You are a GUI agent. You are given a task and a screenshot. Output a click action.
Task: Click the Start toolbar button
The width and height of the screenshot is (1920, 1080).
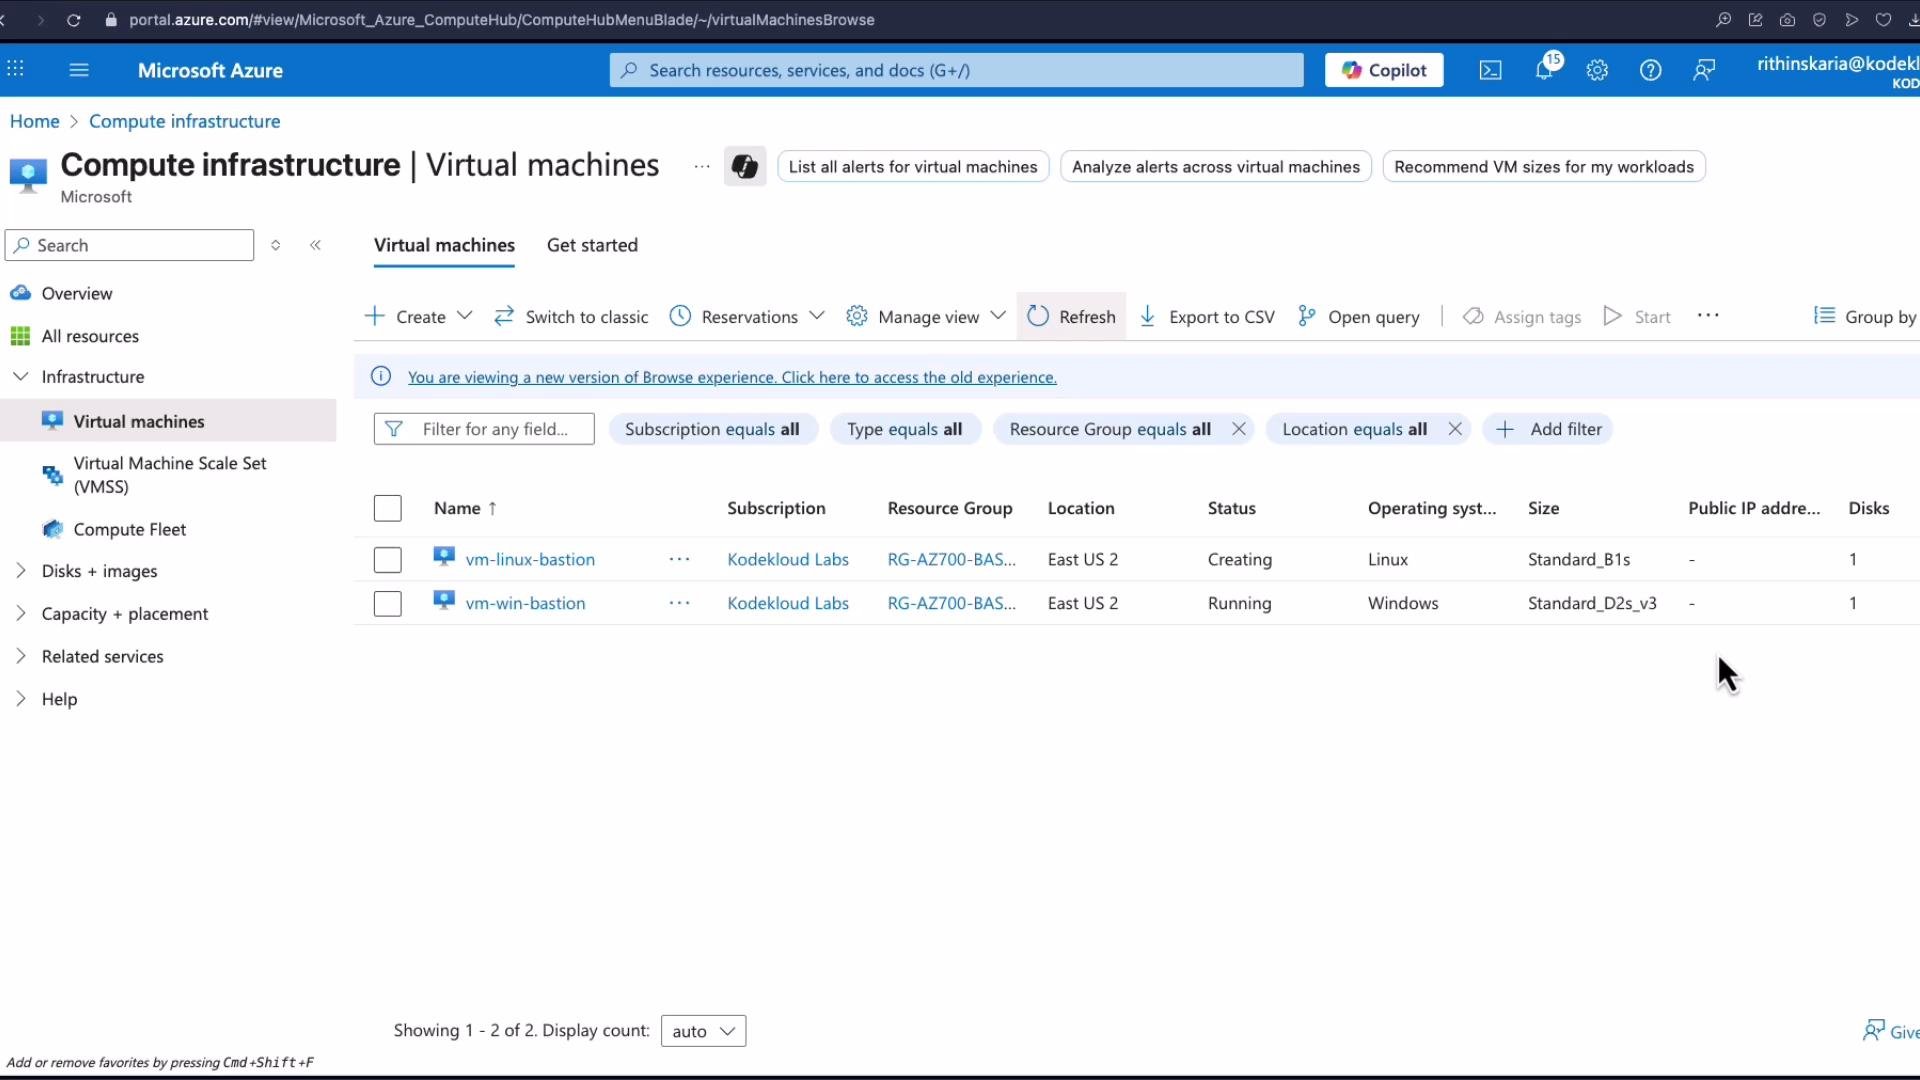click(x=1638, y=316)
